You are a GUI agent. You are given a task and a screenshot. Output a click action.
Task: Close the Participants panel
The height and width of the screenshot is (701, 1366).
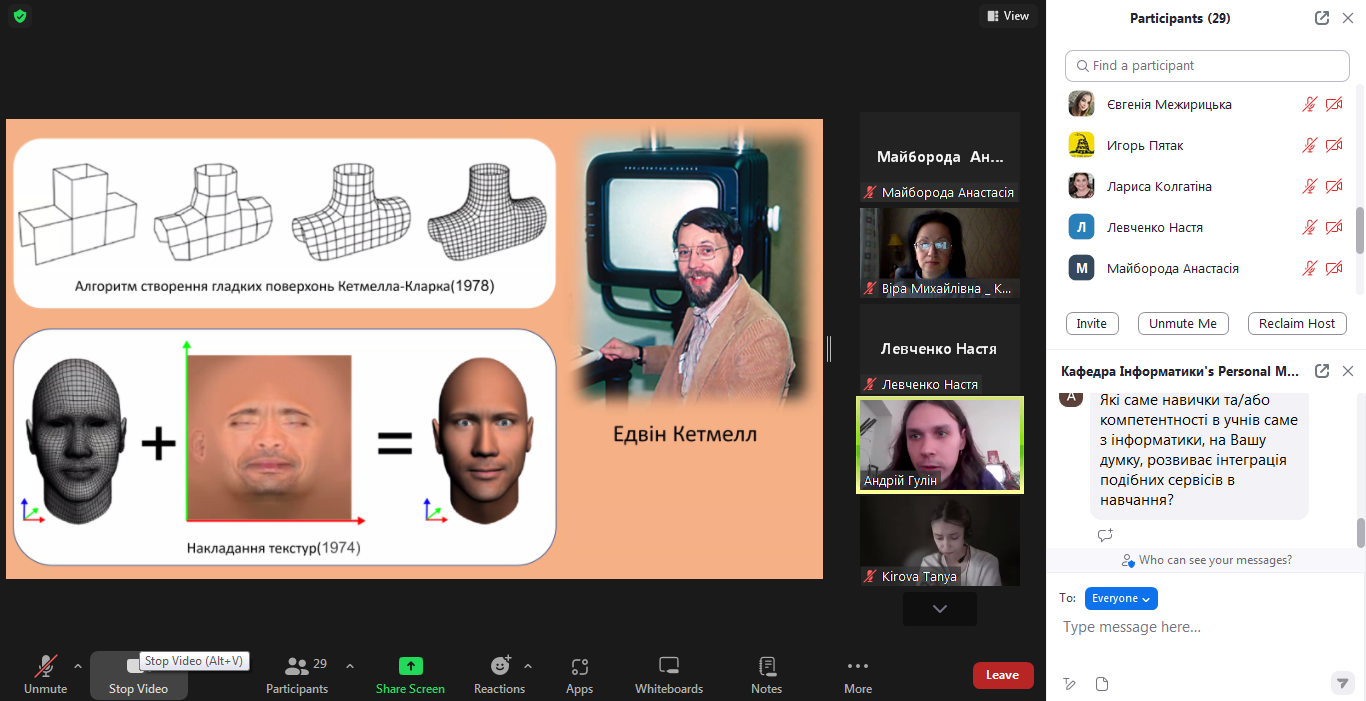(x=1348, y=18)
